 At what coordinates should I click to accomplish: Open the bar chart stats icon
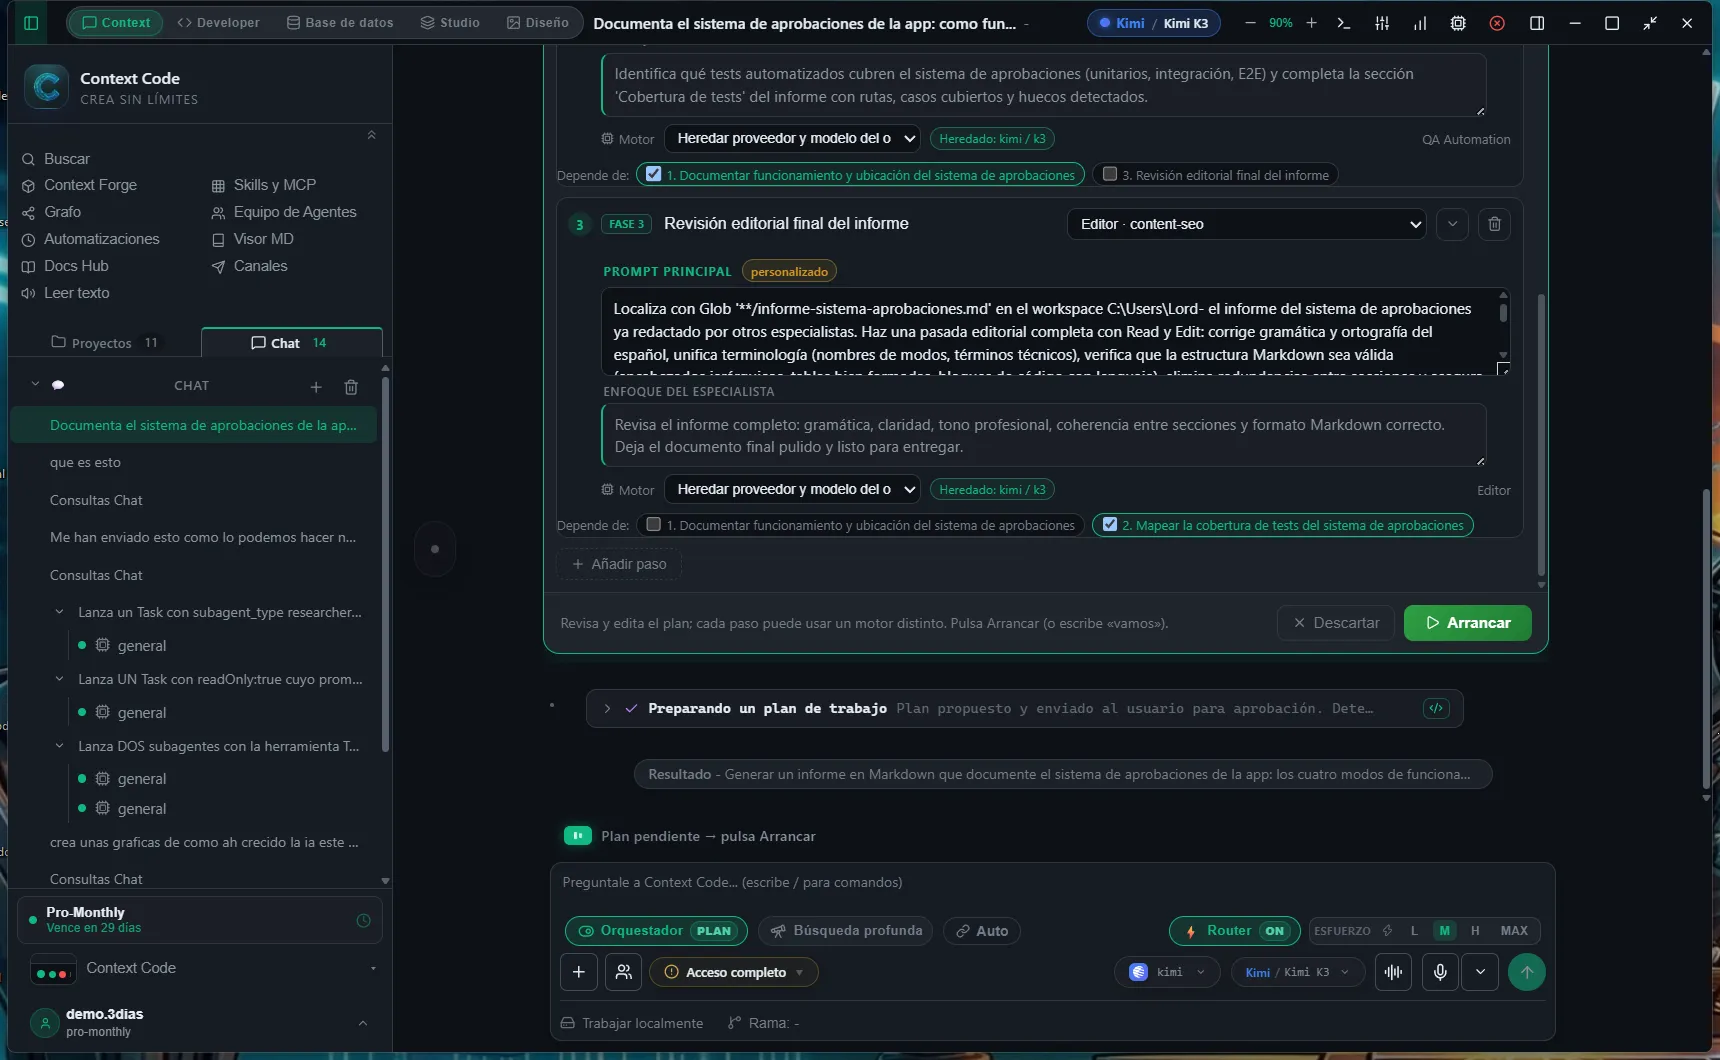click(x=1420, y=22)
